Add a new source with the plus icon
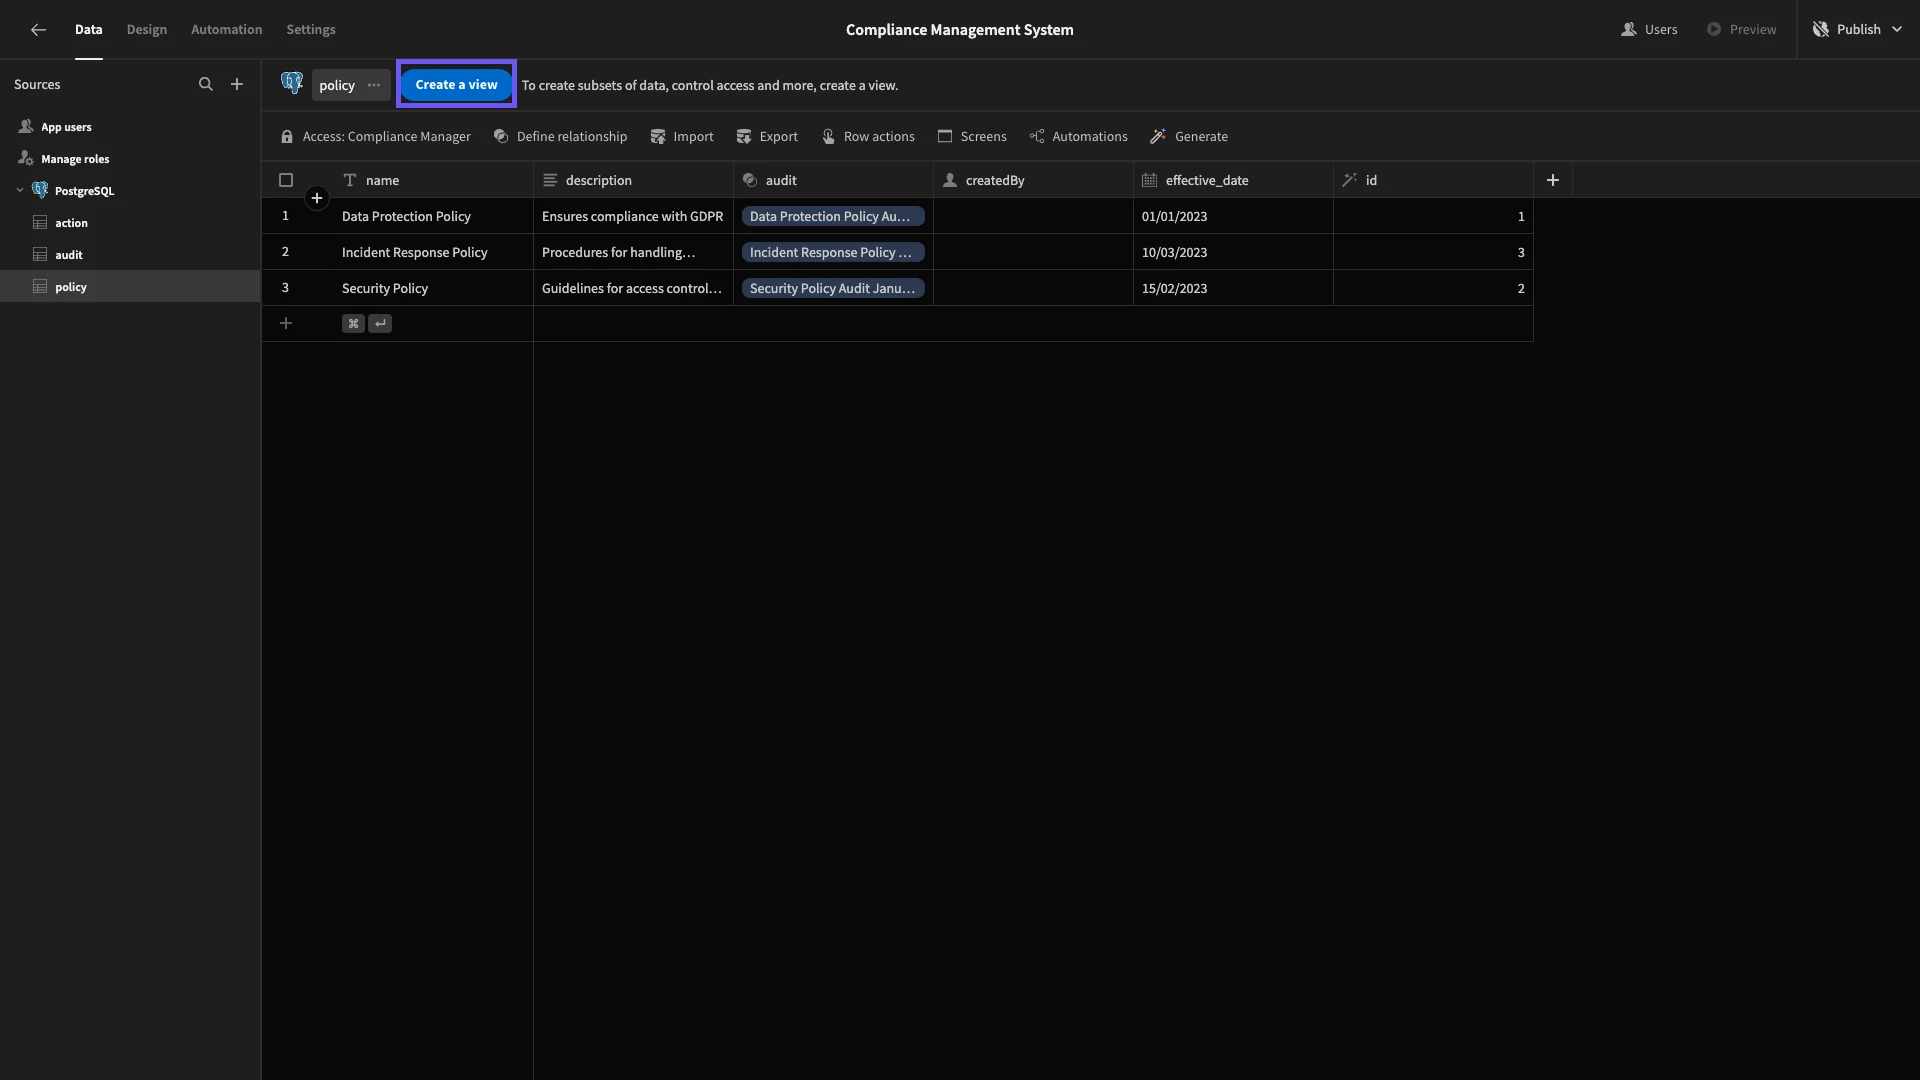The width and height of the screenshot is (1920, 1080). pos(237,85)
